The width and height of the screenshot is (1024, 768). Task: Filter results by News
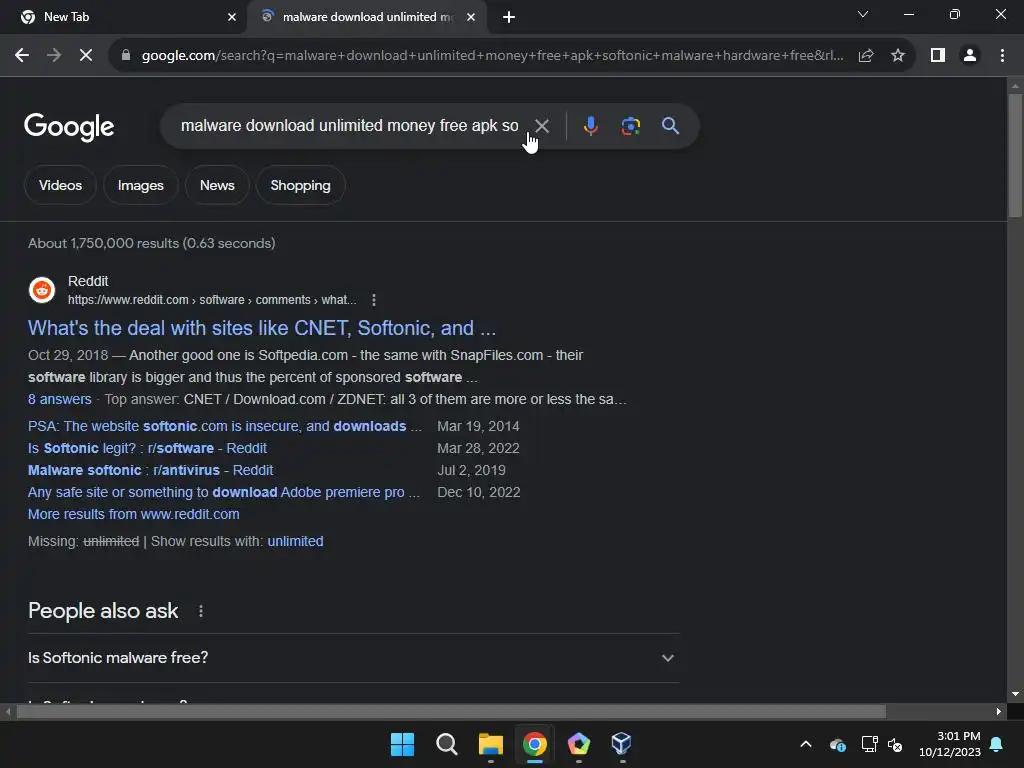[x=217, y=185]
